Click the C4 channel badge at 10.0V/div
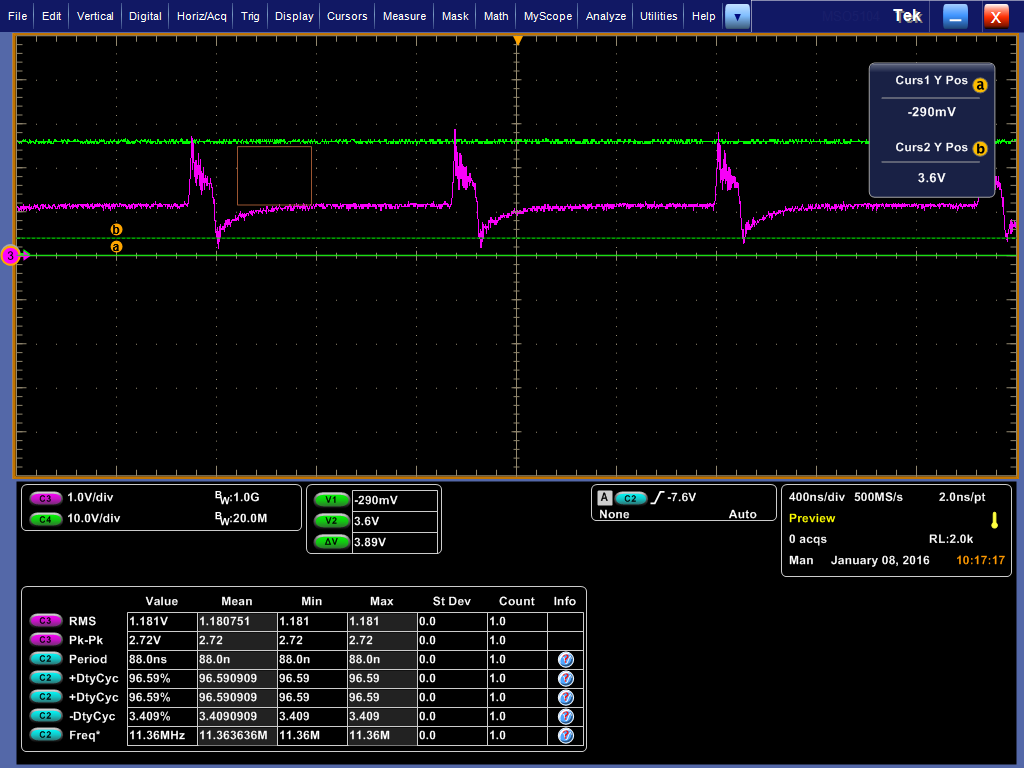Image resolution: width=1024 pixels, height=768 pixels. [x=45, y=518]
